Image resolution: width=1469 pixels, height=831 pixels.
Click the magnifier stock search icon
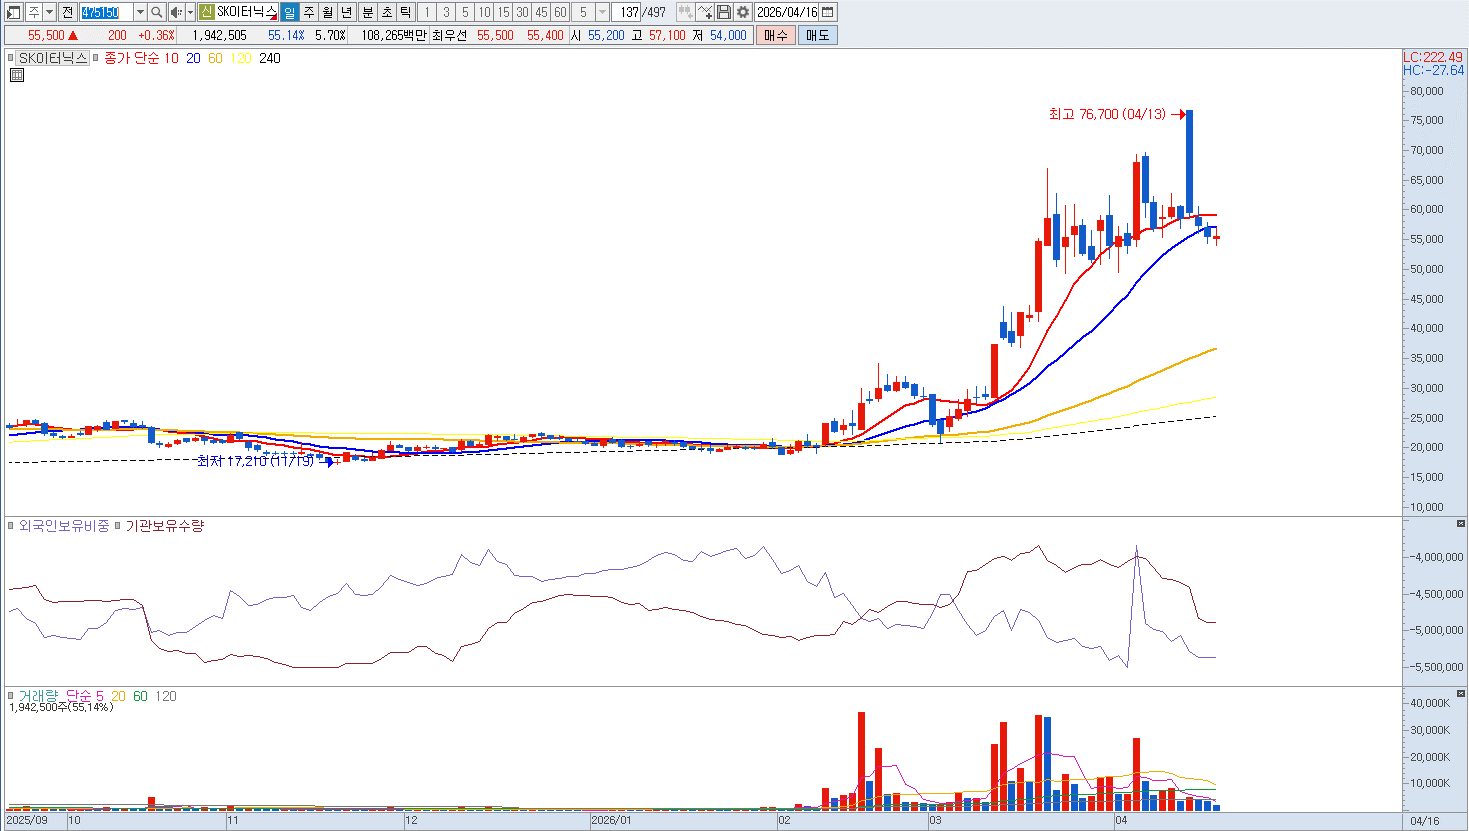click(157, 12)
